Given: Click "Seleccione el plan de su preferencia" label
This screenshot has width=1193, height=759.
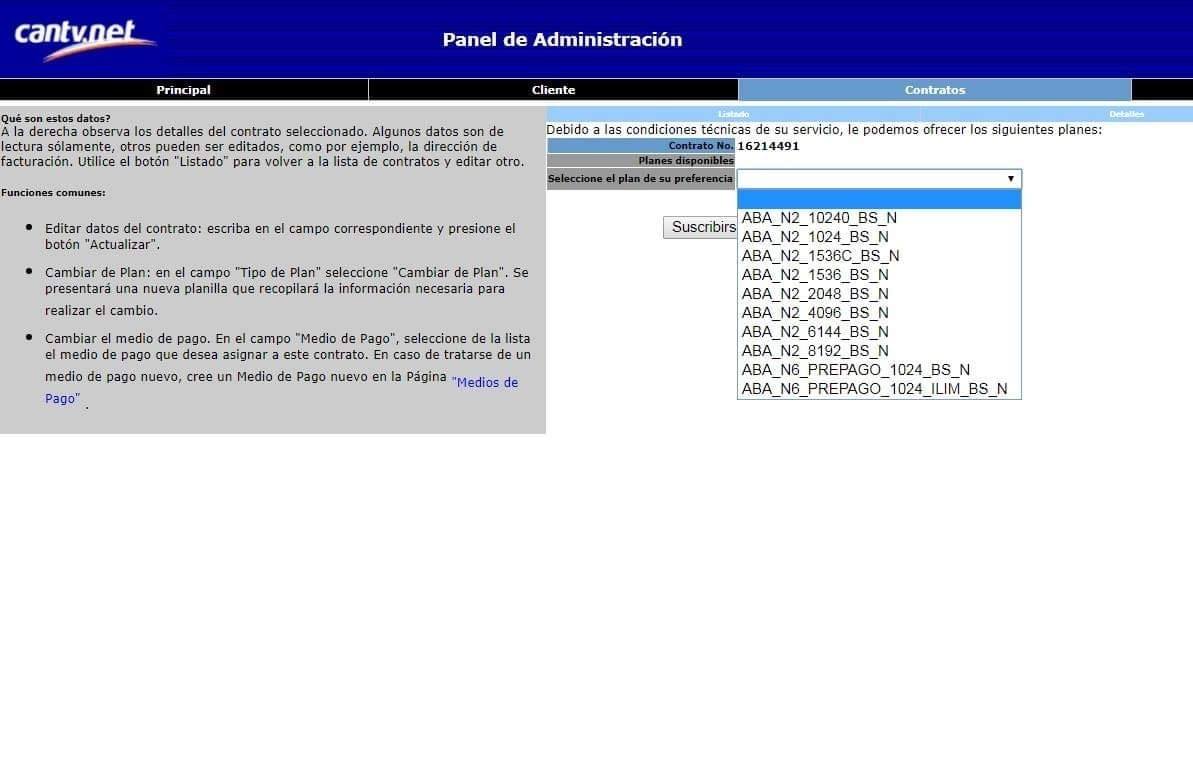Looking at the screenshot, I should [x=640, y=179].
